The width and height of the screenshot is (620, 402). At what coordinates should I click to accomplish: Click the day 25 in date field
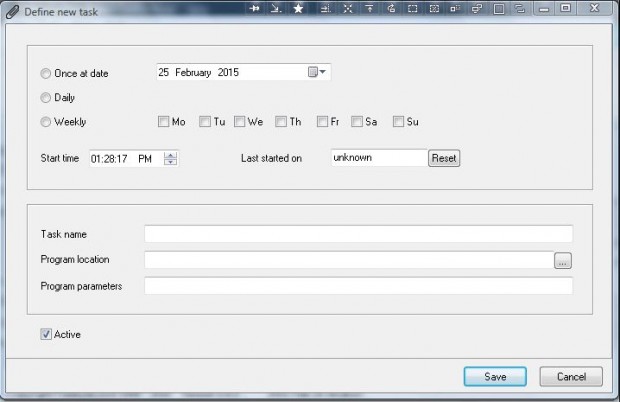pos(163,72)
